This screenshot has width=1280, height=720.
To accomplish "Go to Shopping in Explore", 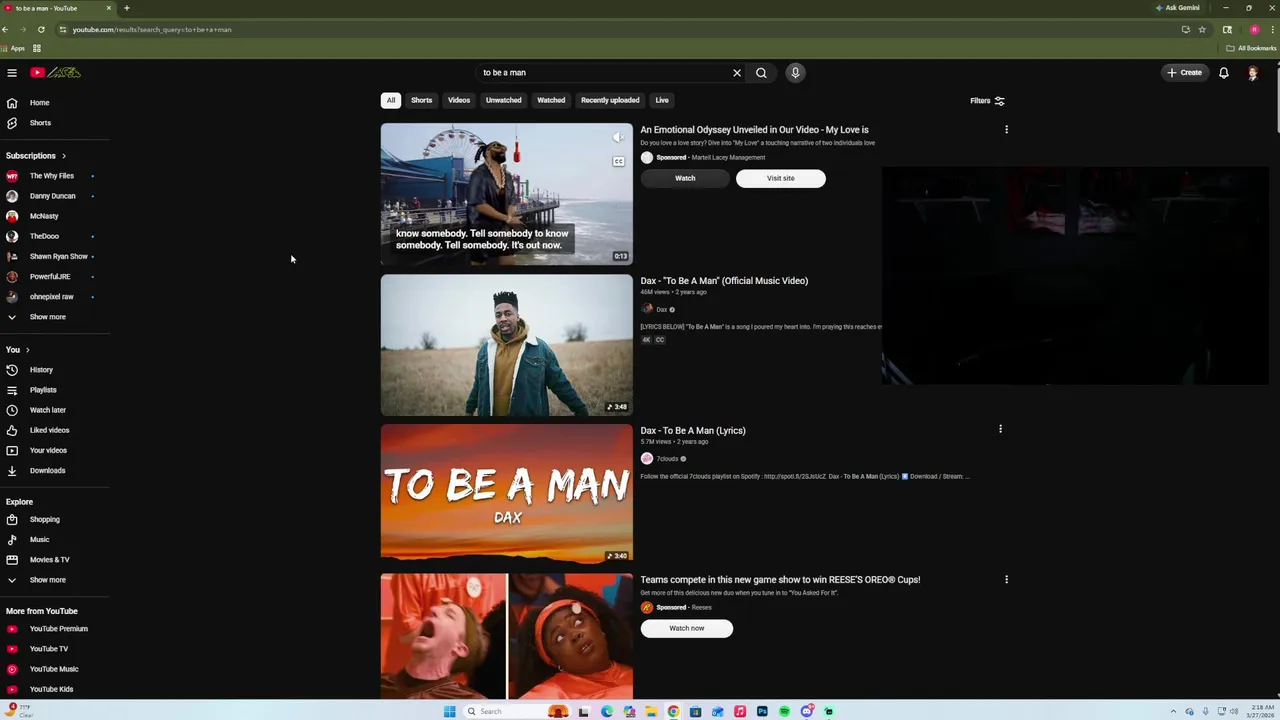I will [x=44, y=519].
